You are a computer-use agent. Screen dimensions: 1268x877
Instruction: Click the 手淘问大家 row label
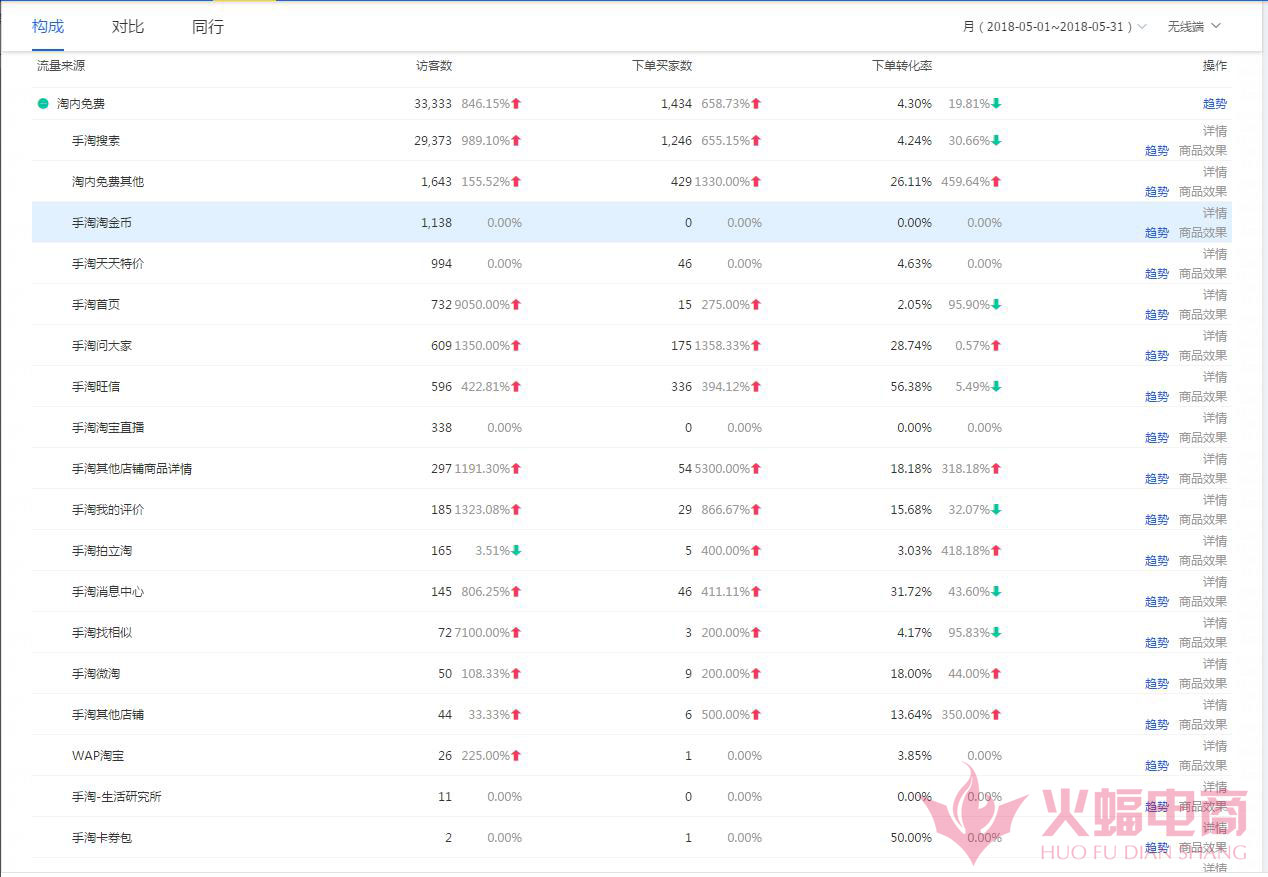coord(102,346)
